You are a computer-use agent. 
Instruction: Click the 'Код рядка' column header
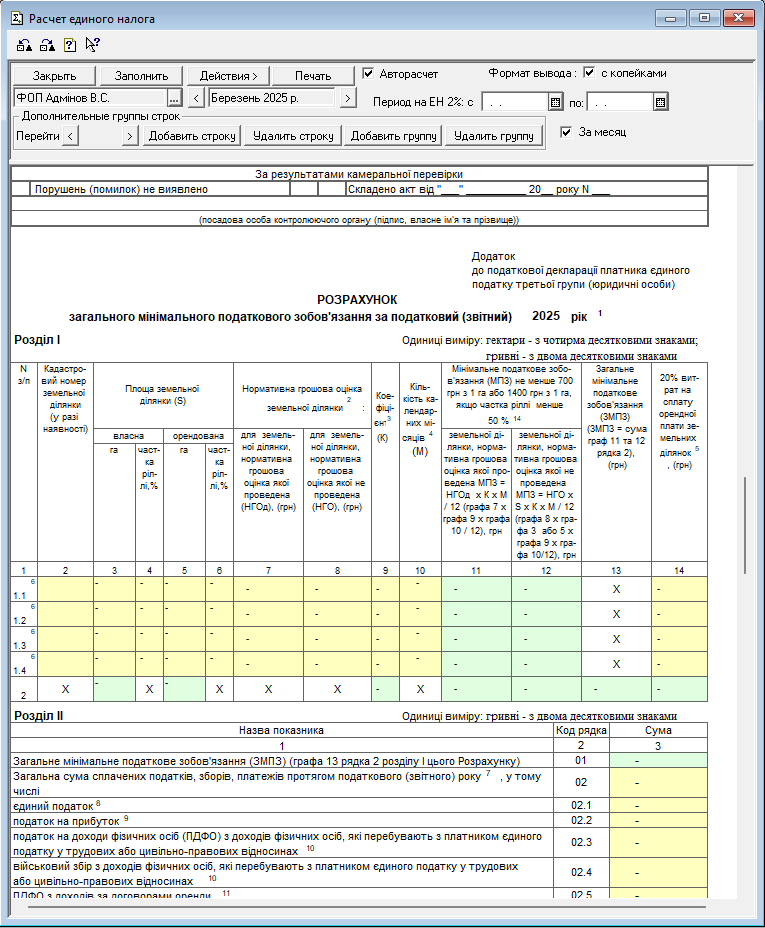click(x=581, y=730)
